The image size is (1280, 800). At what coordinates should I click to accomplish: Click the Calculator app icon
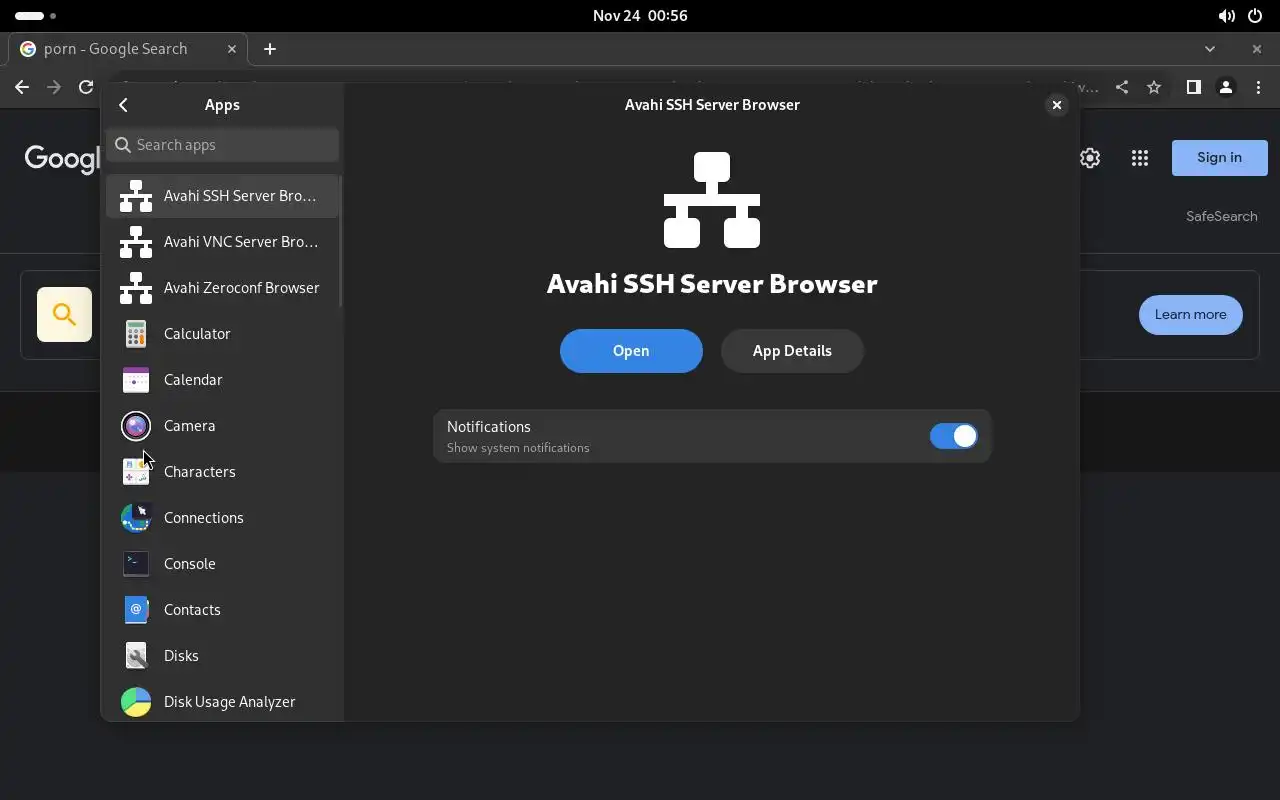[x=136, y=334]
